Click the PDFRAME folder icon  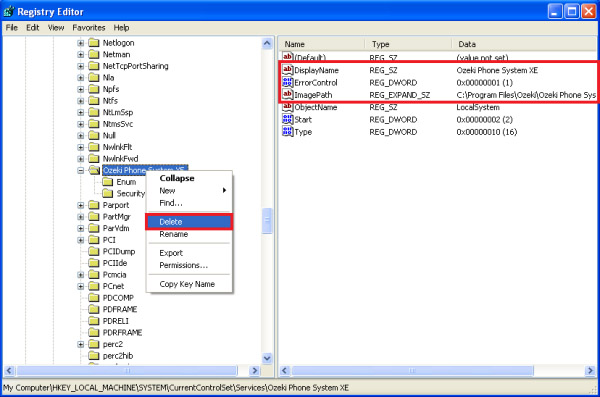point(94,309)
